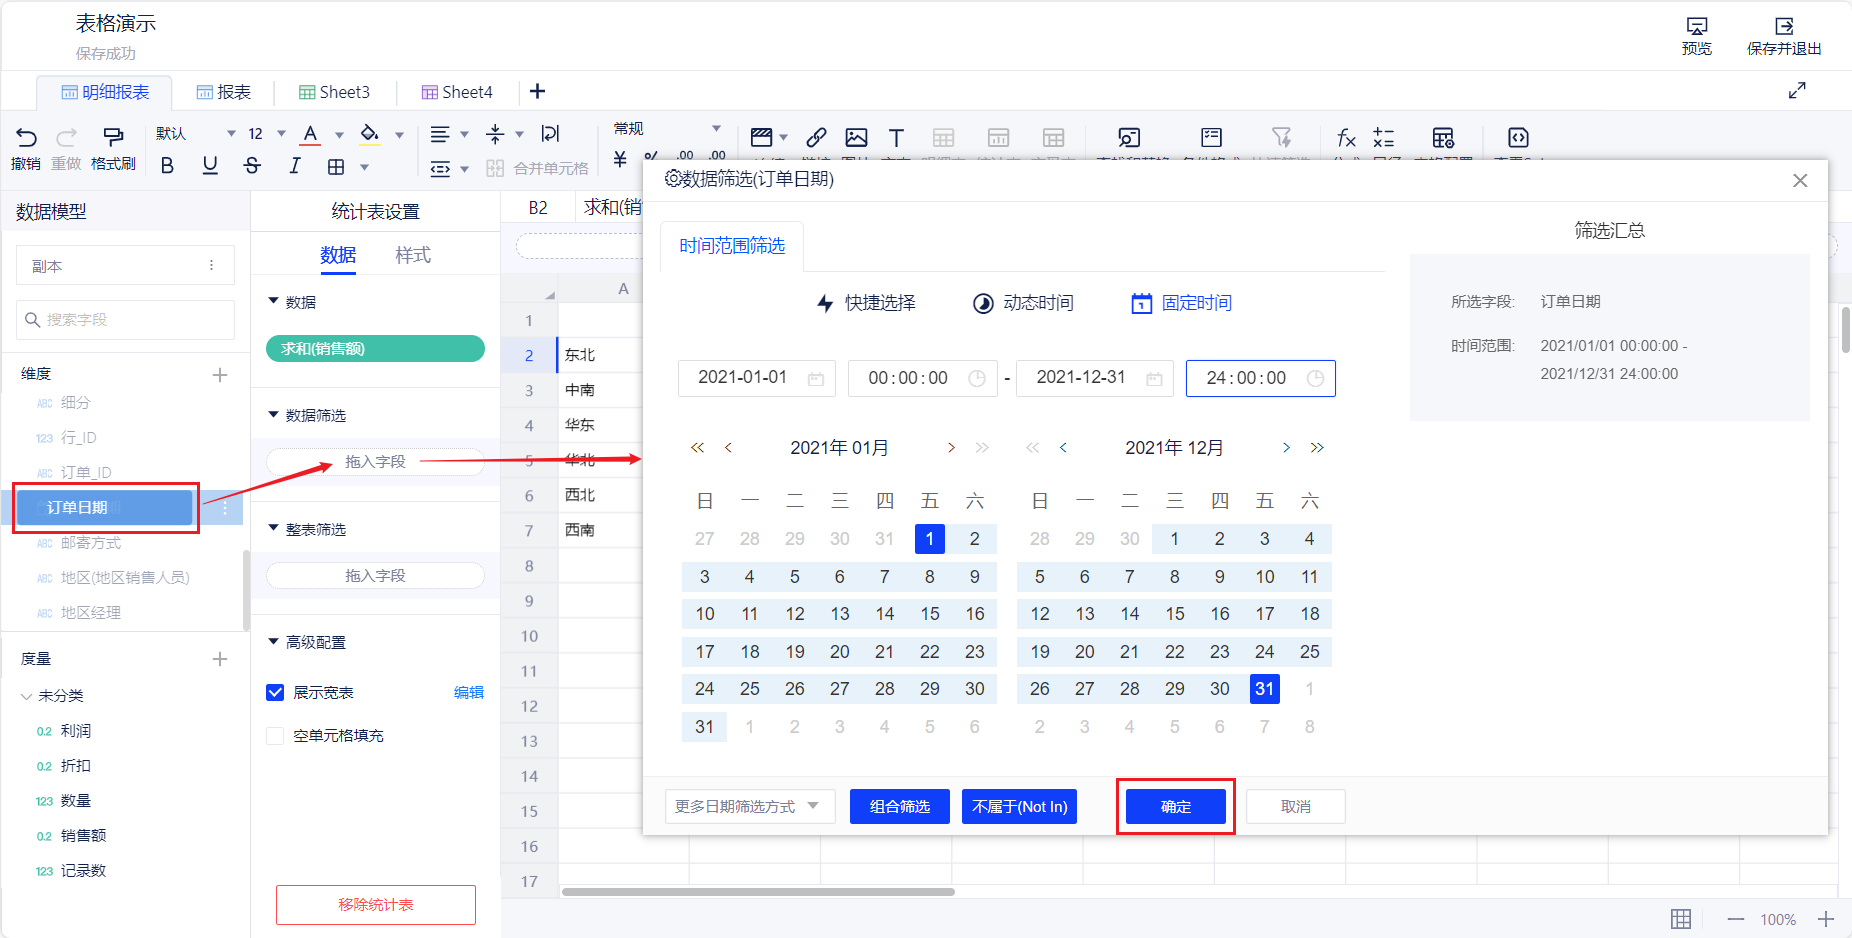Collapse the 数据筛选 section

274,415
